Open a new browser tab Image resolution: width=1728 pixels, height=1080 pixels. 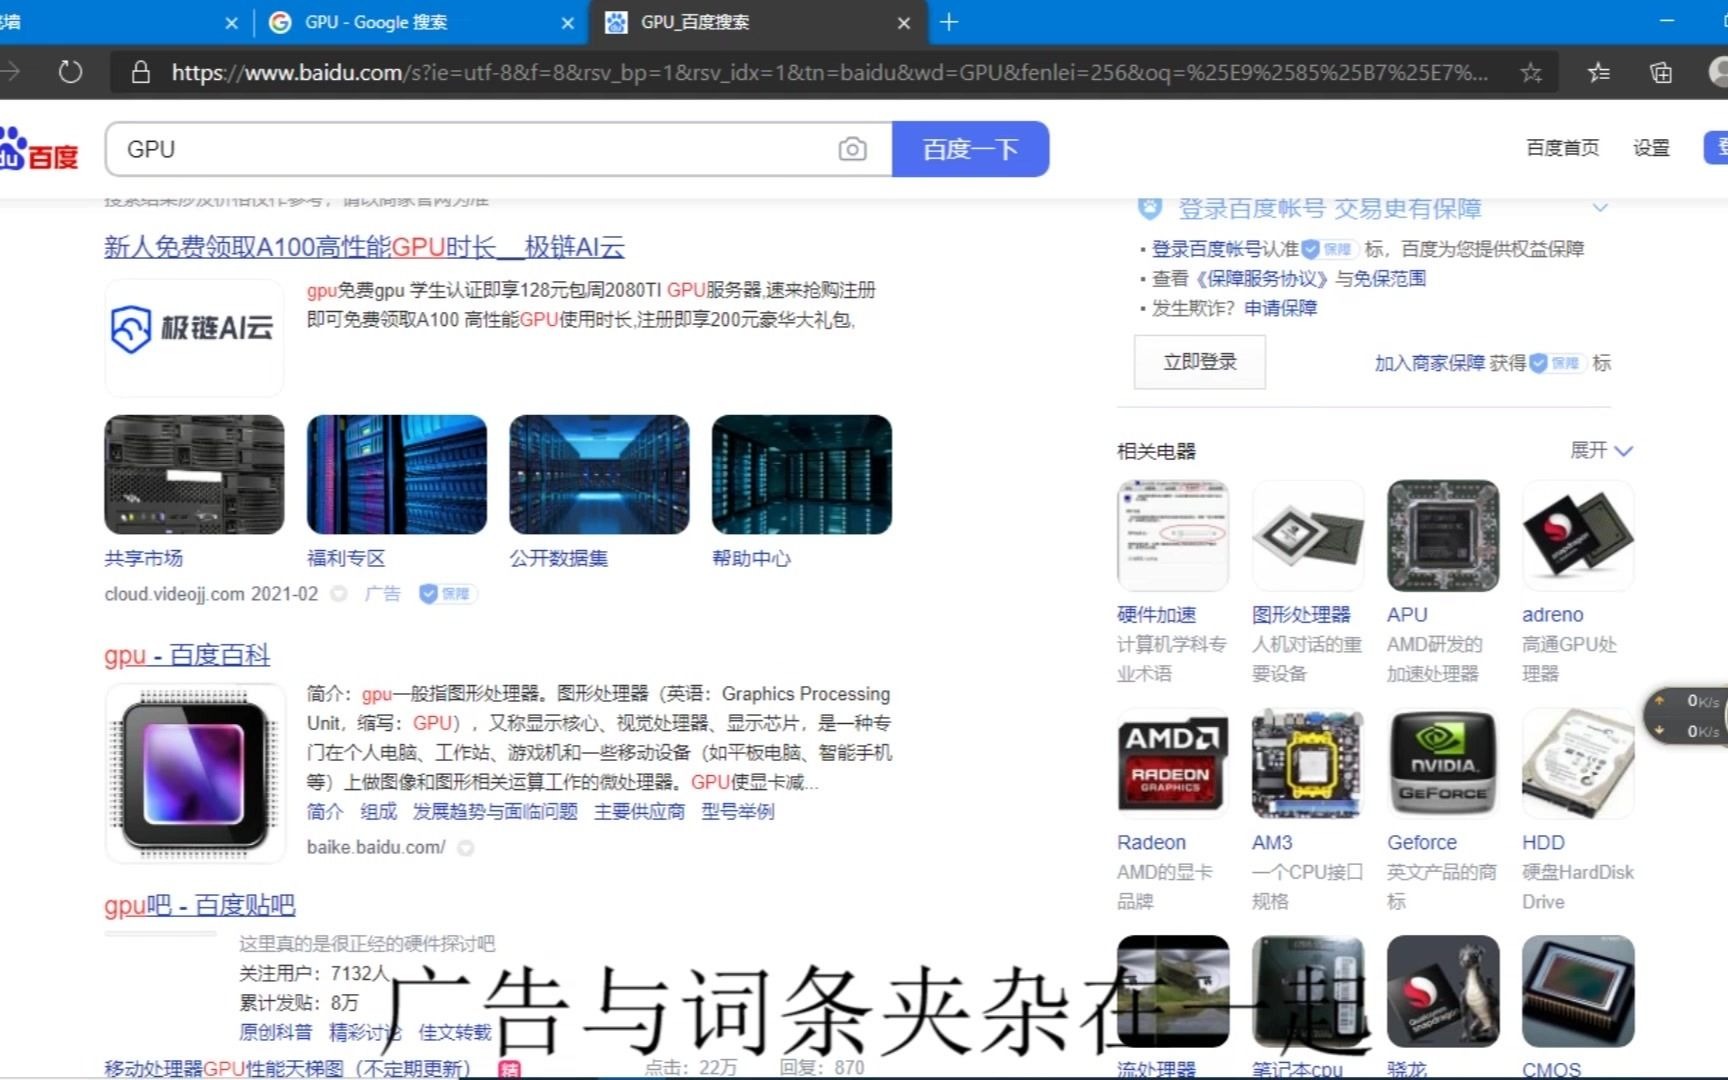(x=949, y=22)
